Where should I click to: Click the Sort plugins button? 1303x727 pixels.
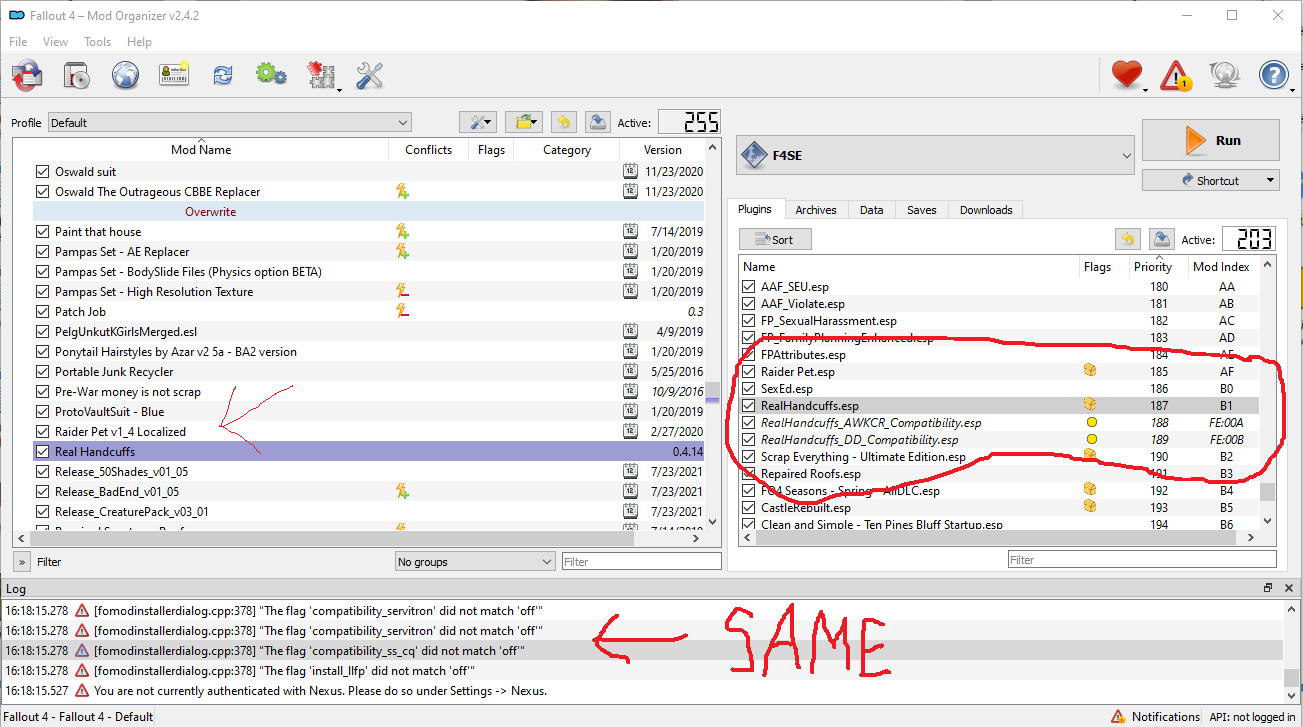coord(775,240)
